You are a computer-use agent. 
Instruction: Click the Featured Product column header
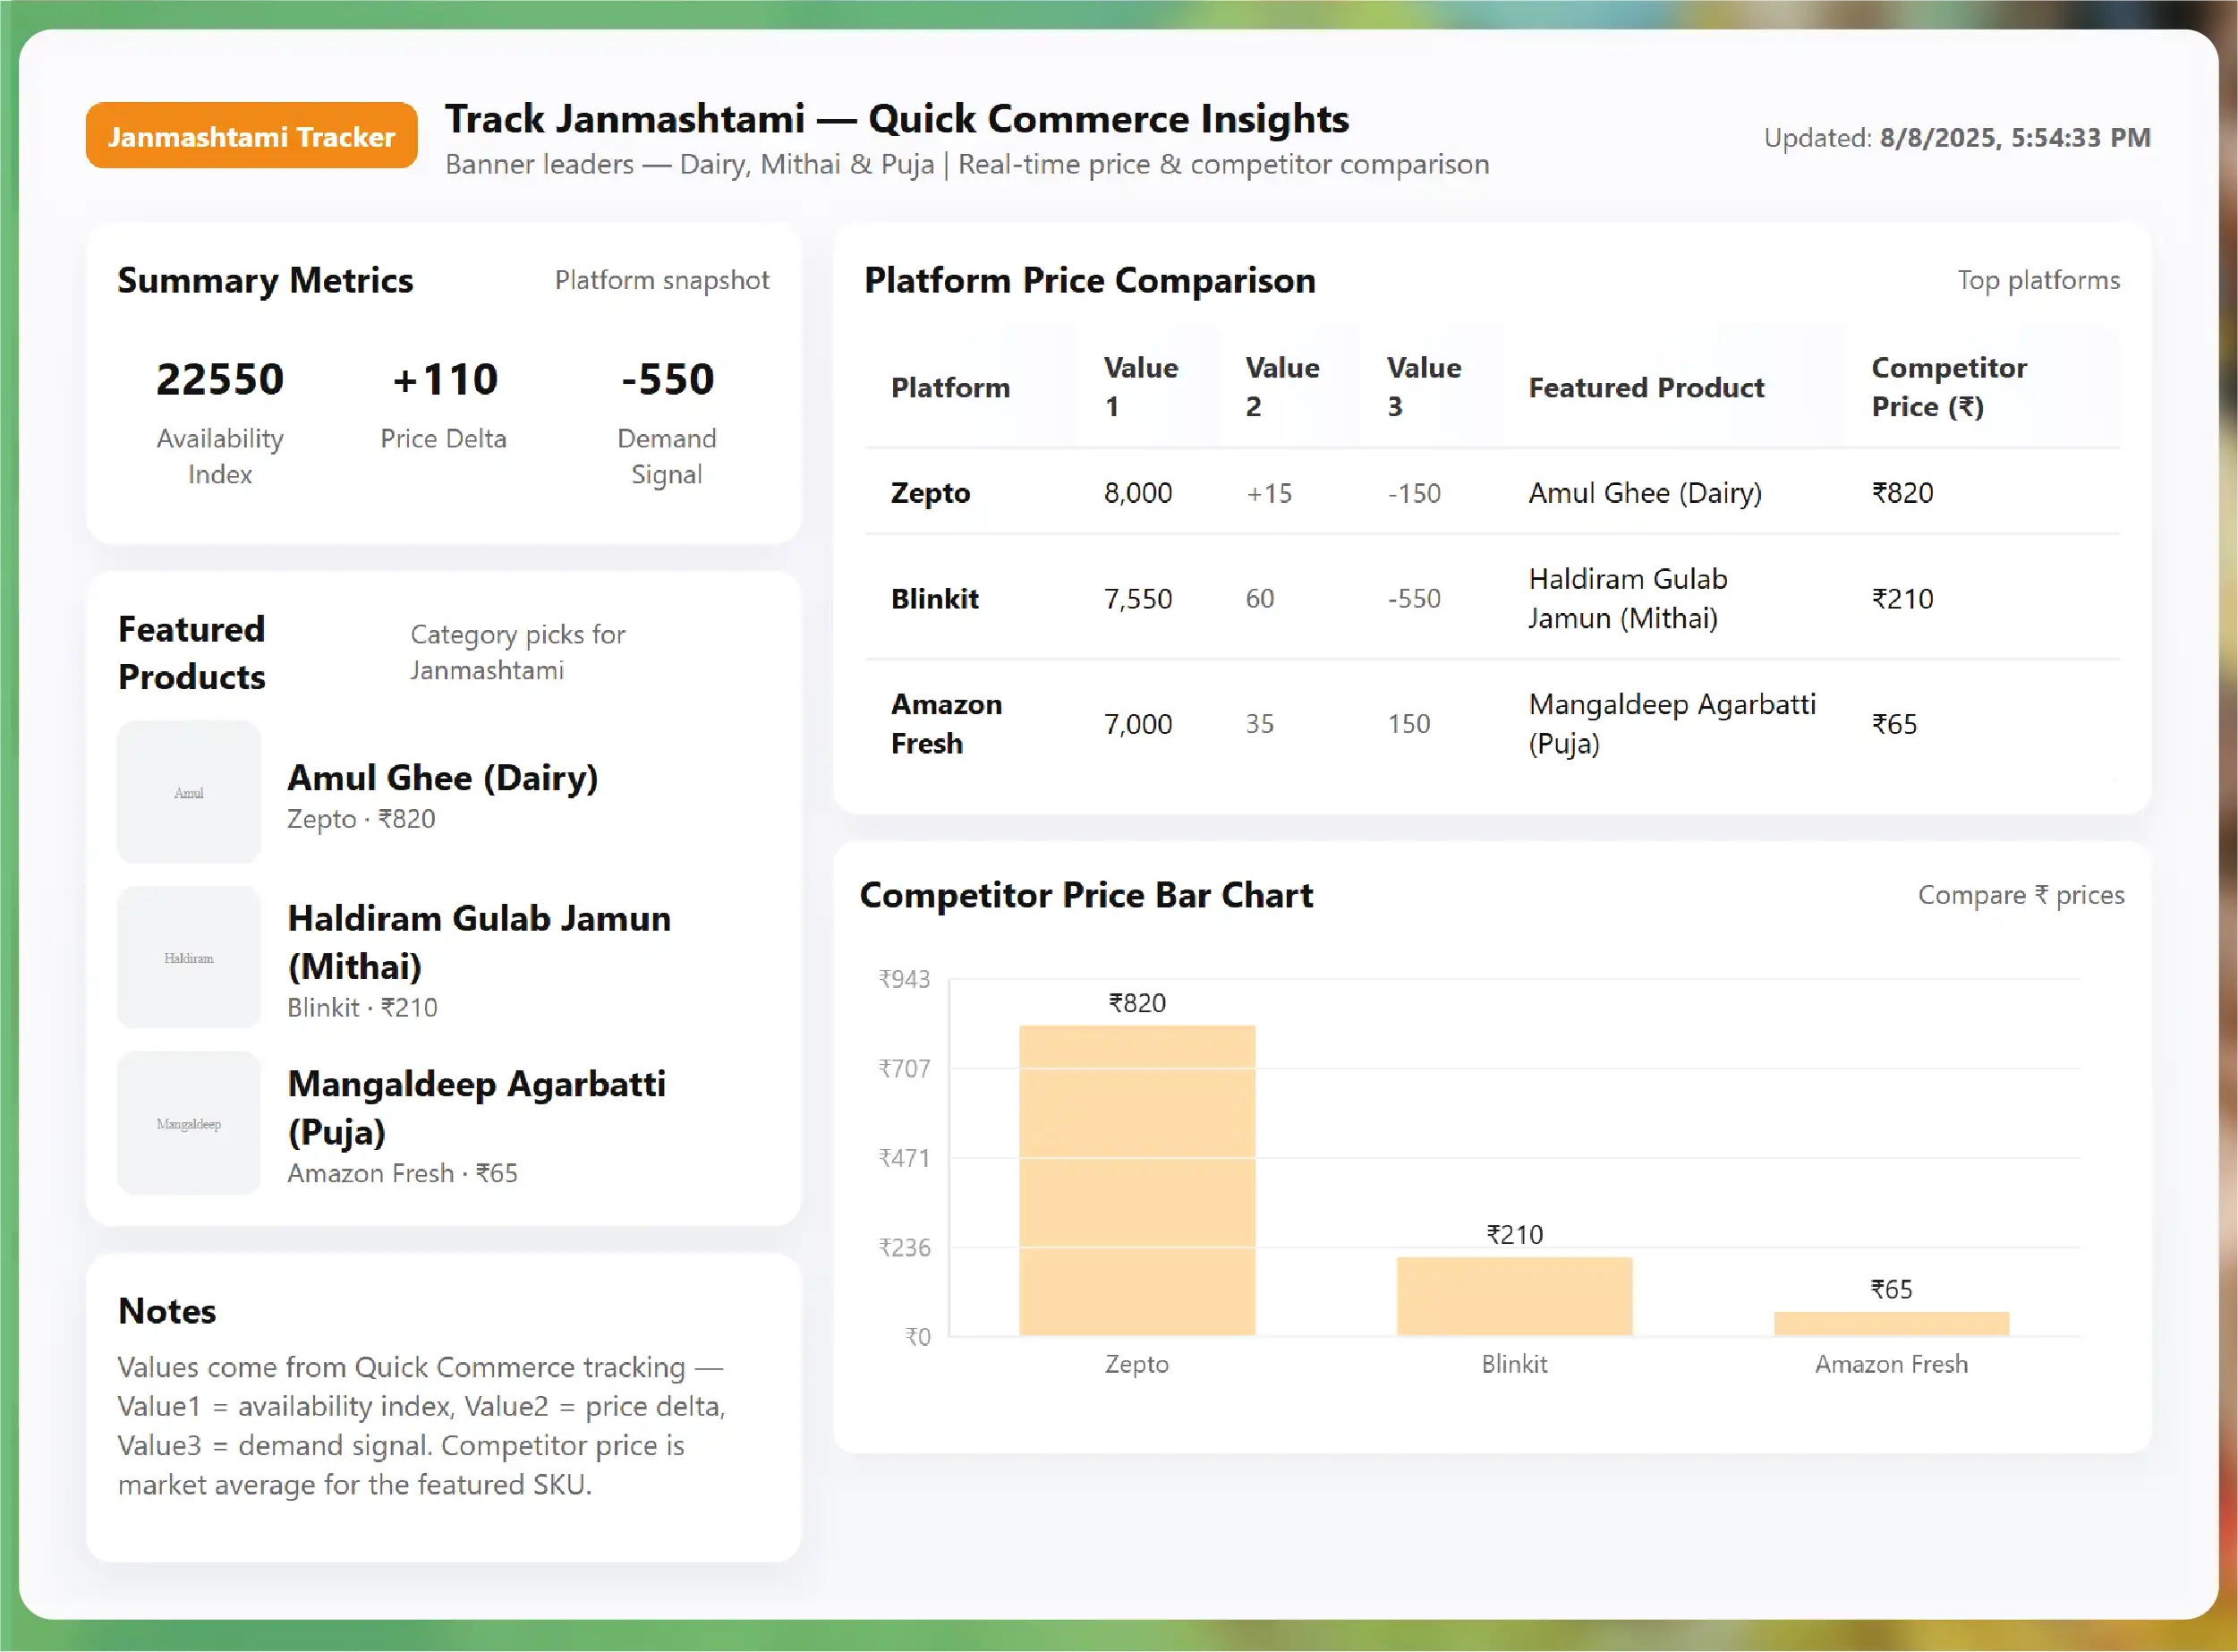pyautogui.click(x=1646, y=388)
